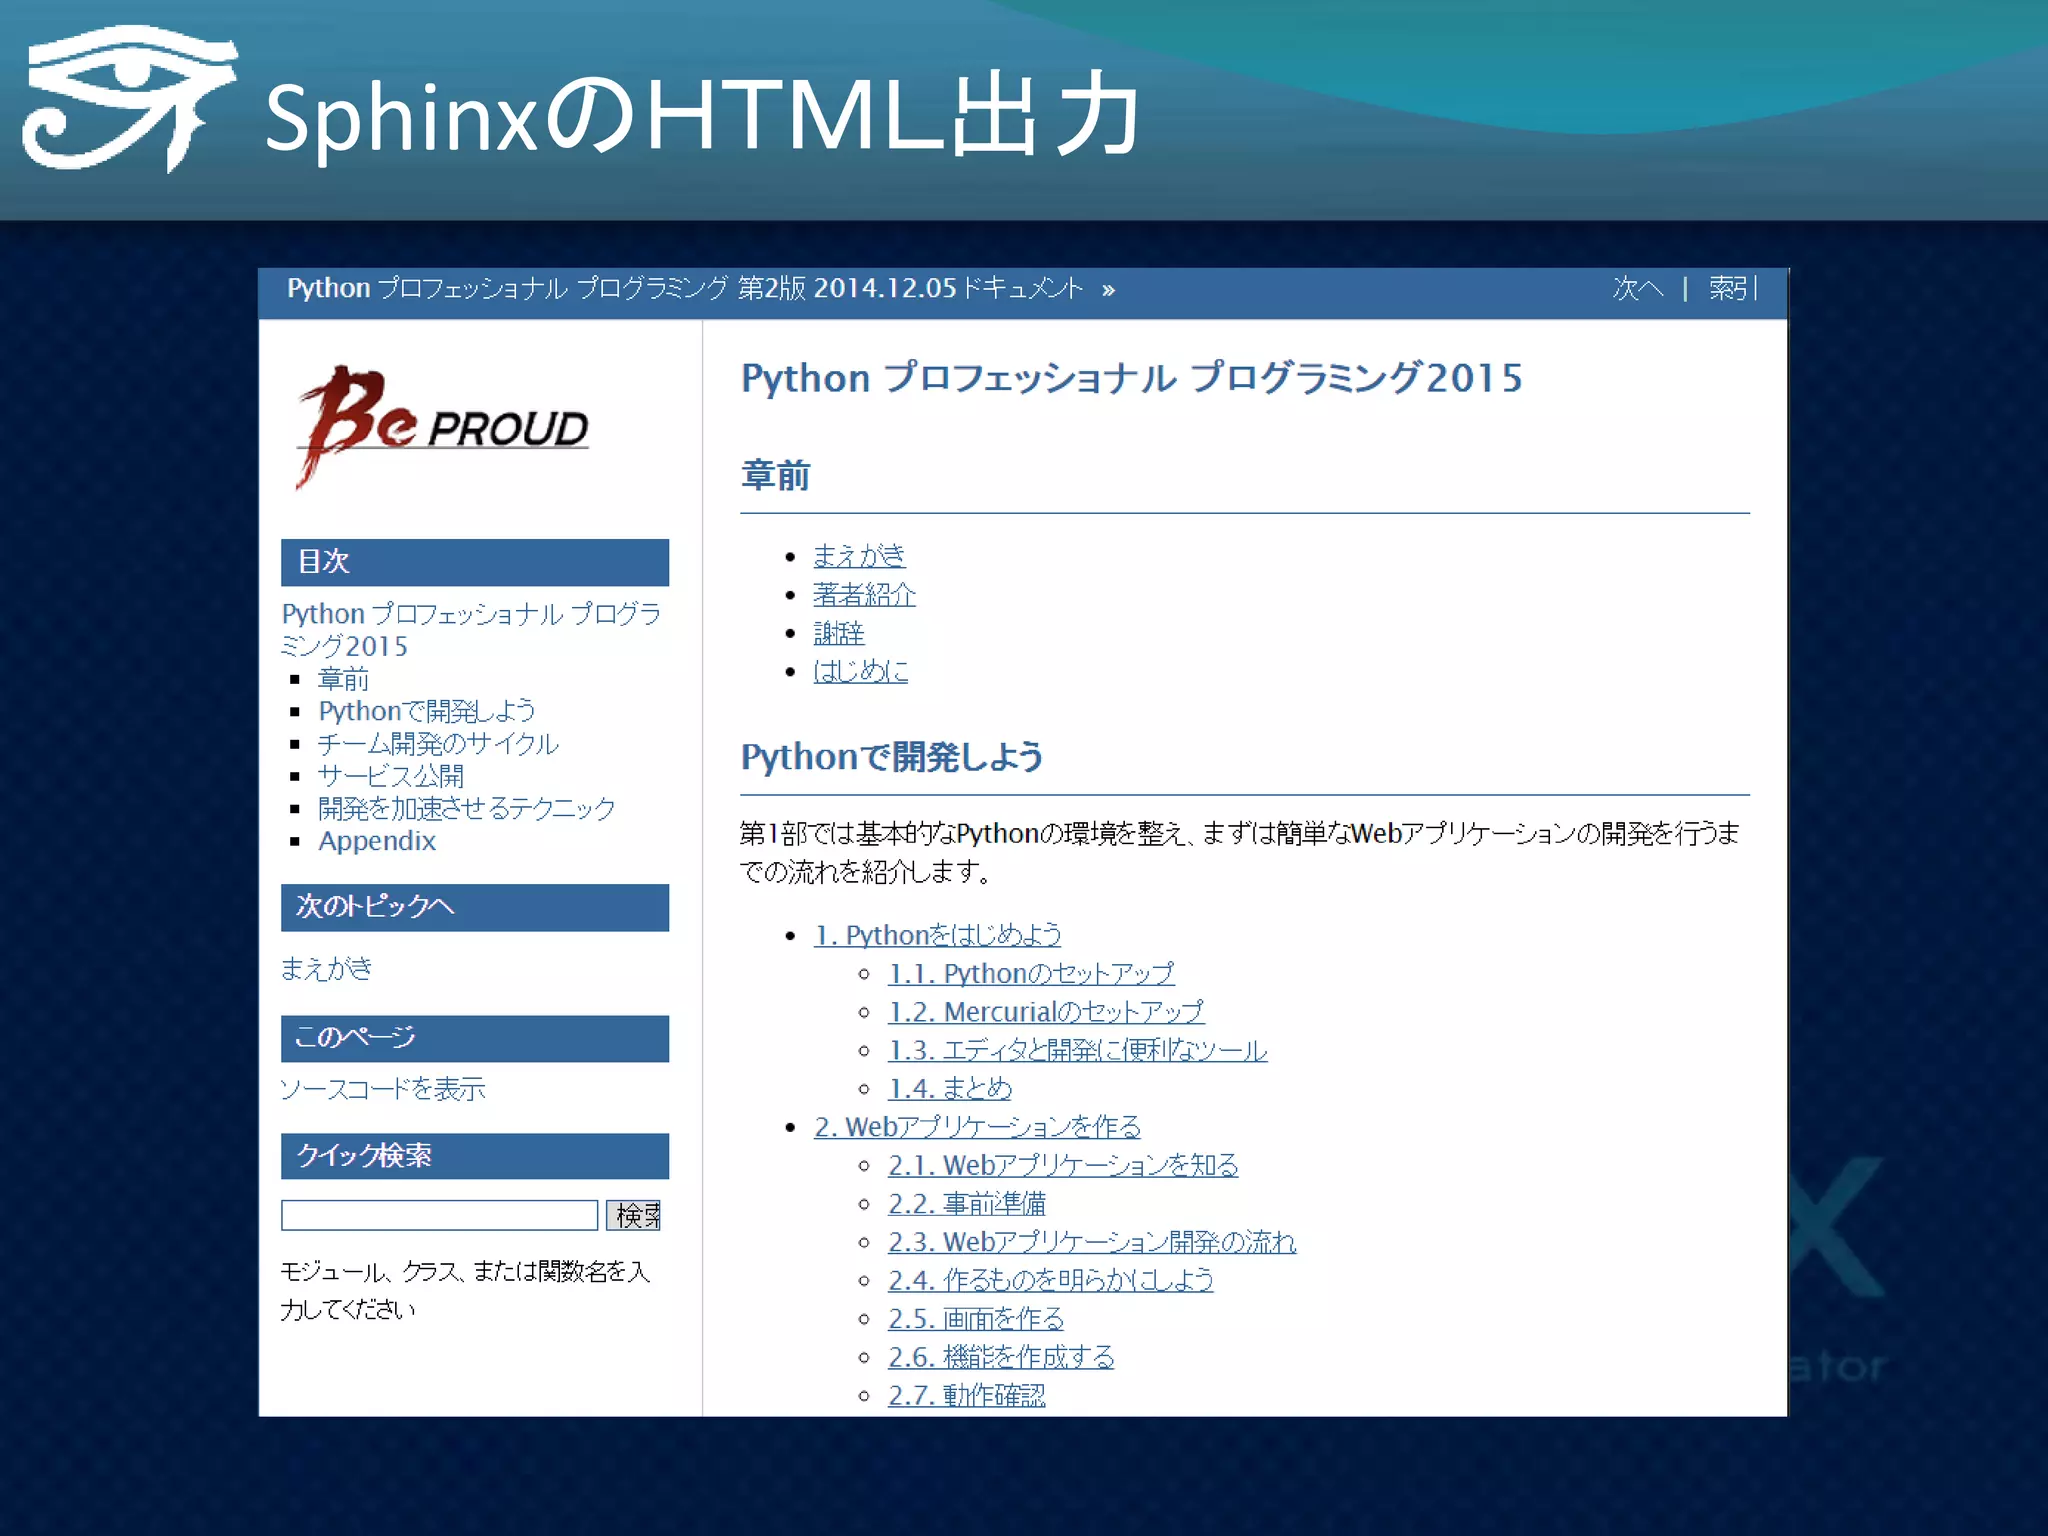Viewport: 2048px width, 1536px height.
Task: Open 2.5. 画面を作る section
Action: pos(976,1318)
